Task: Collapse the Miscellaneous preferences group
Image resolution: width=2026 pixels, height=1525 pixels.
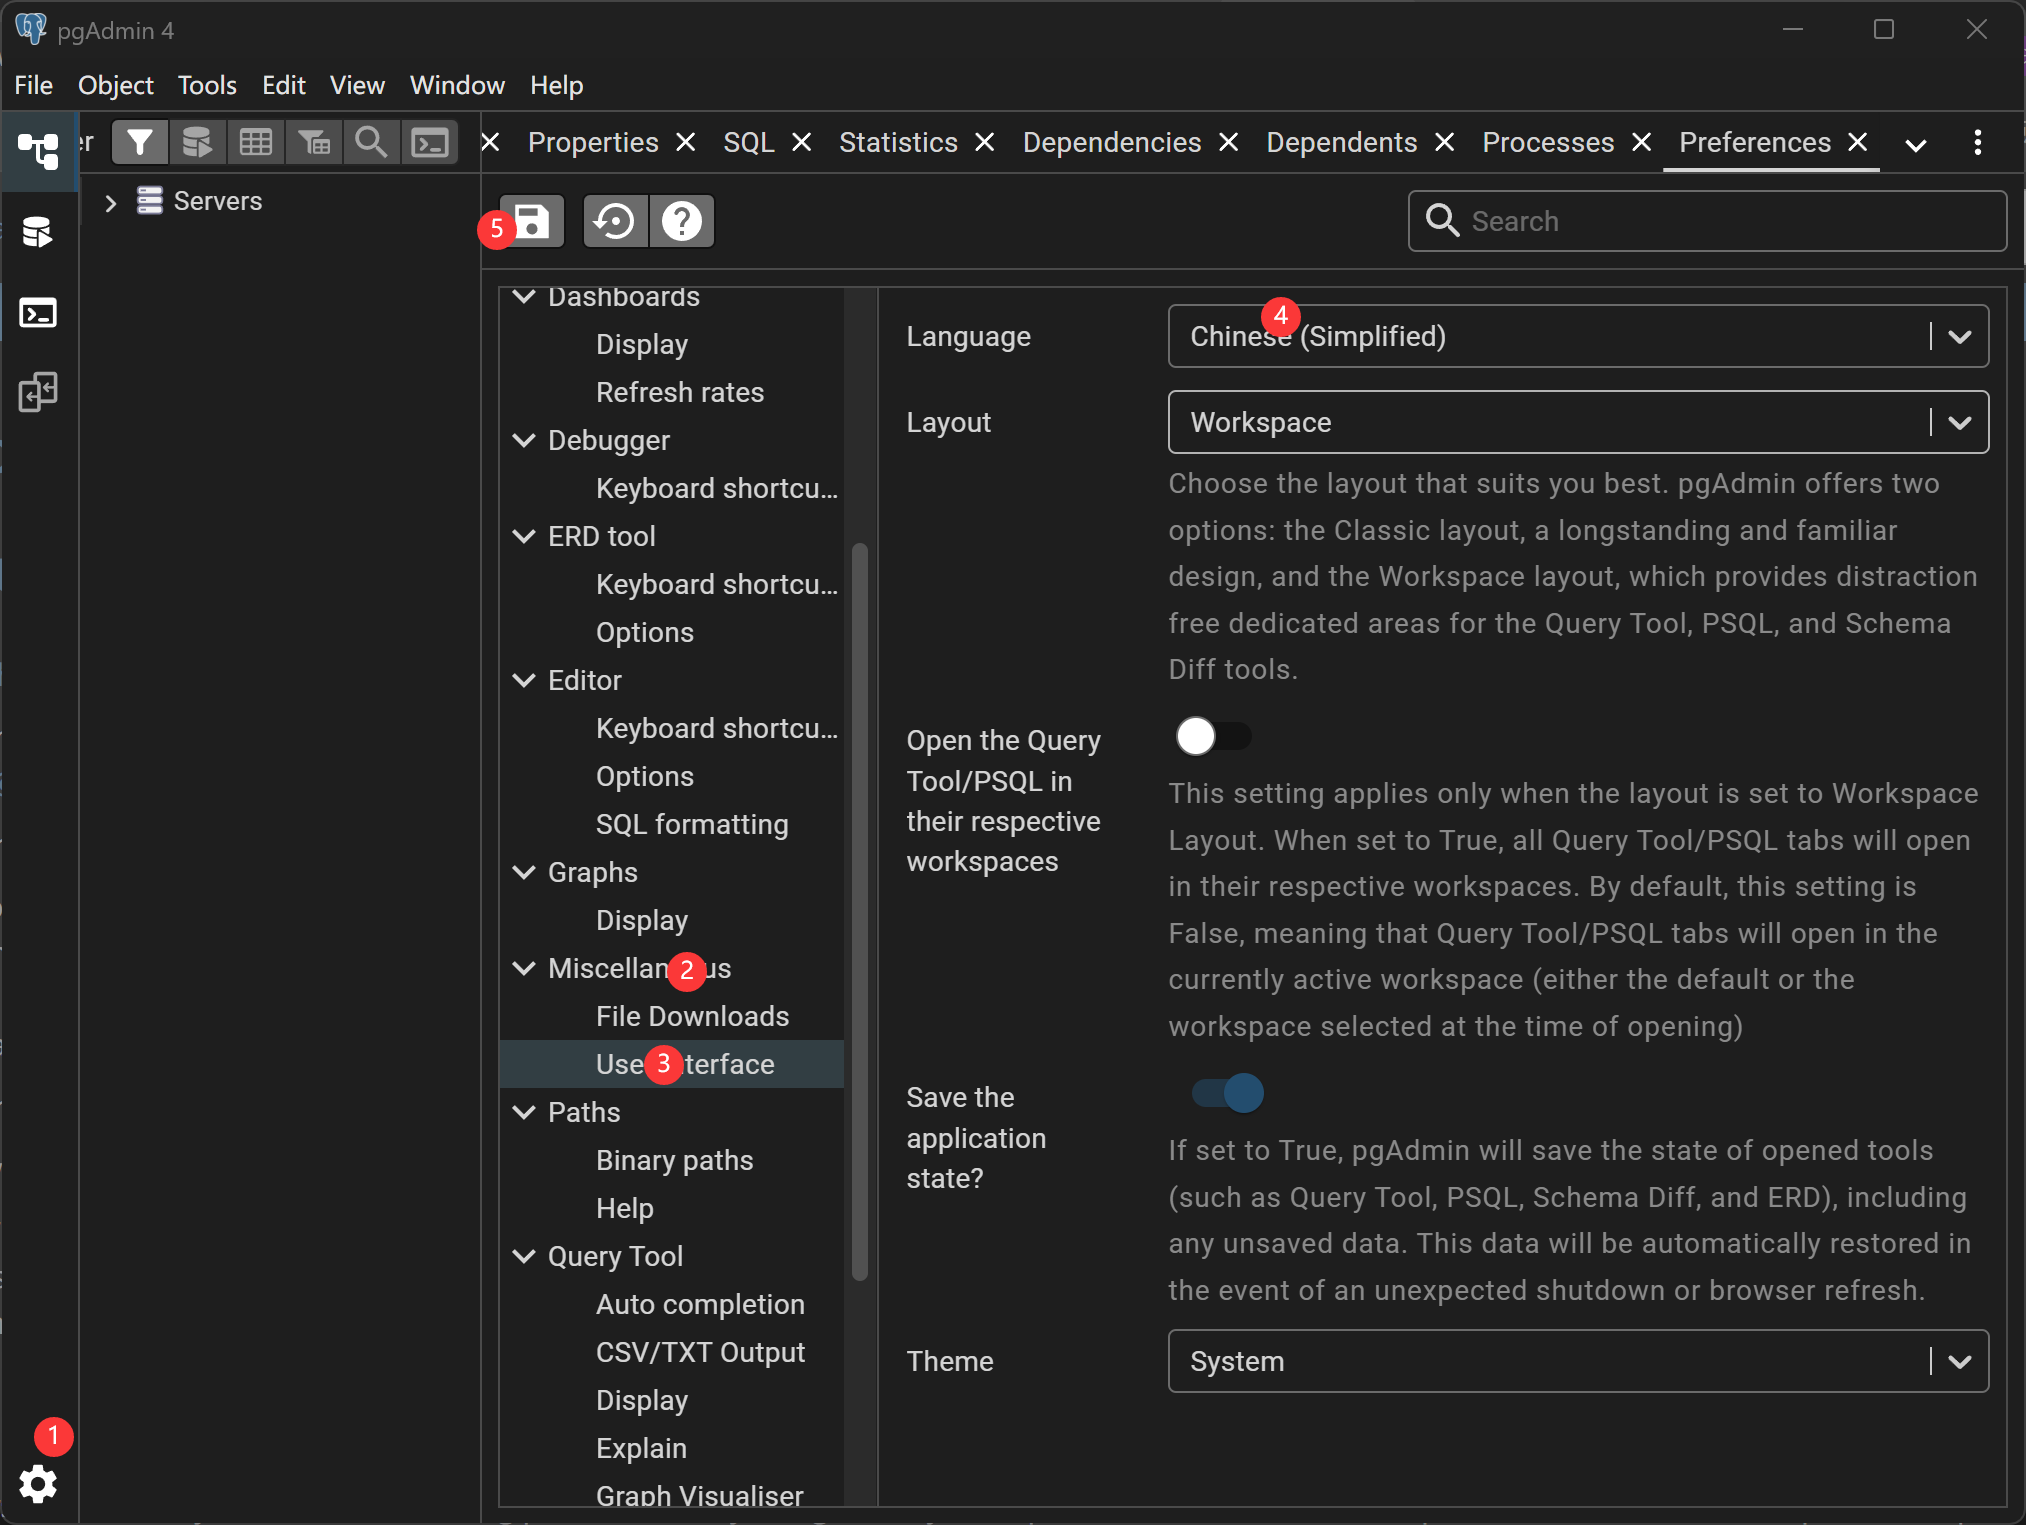Action: pyautogui.click(x=524, y=968)
